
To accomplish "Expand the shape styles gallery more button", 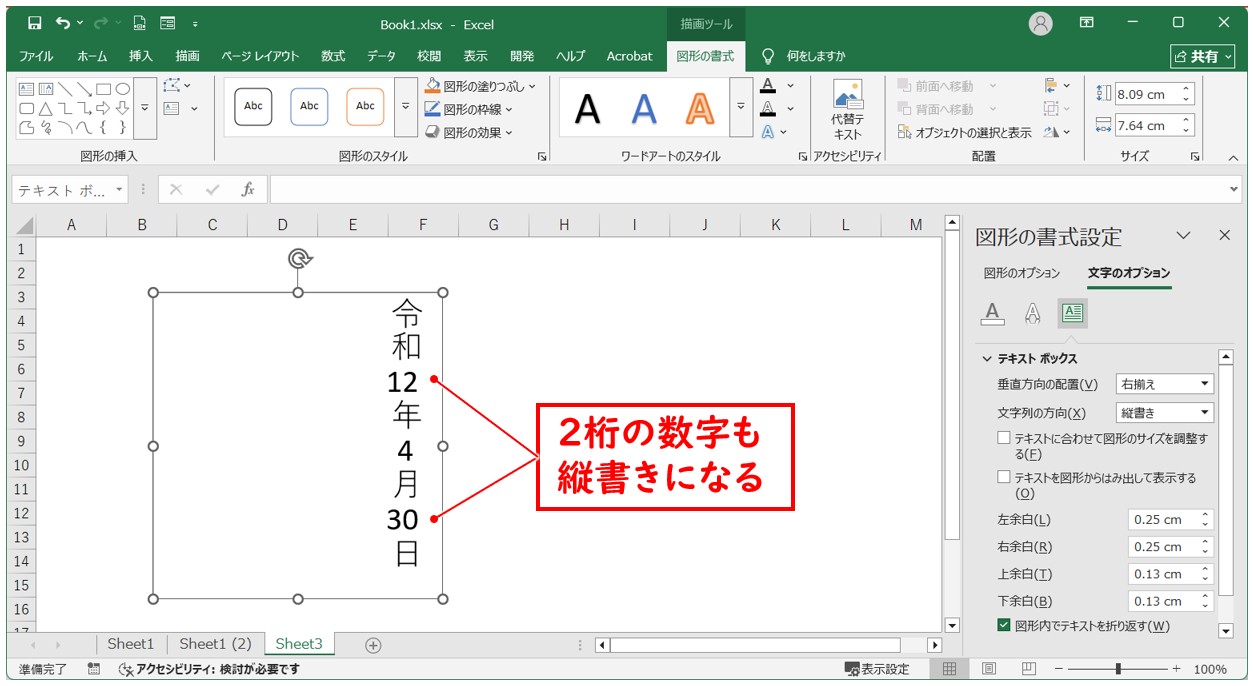I will pos(405,106).
